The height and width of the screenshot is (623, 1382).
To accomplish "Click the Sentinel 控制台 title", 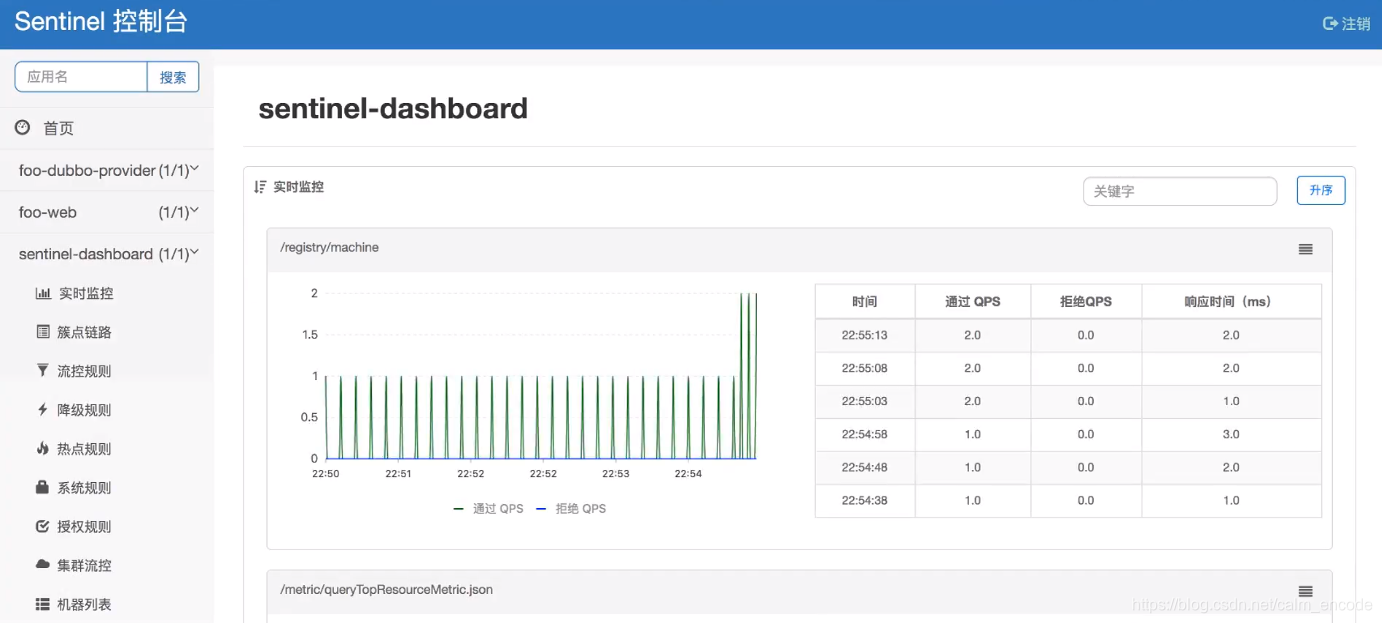I will click(101, 23).
